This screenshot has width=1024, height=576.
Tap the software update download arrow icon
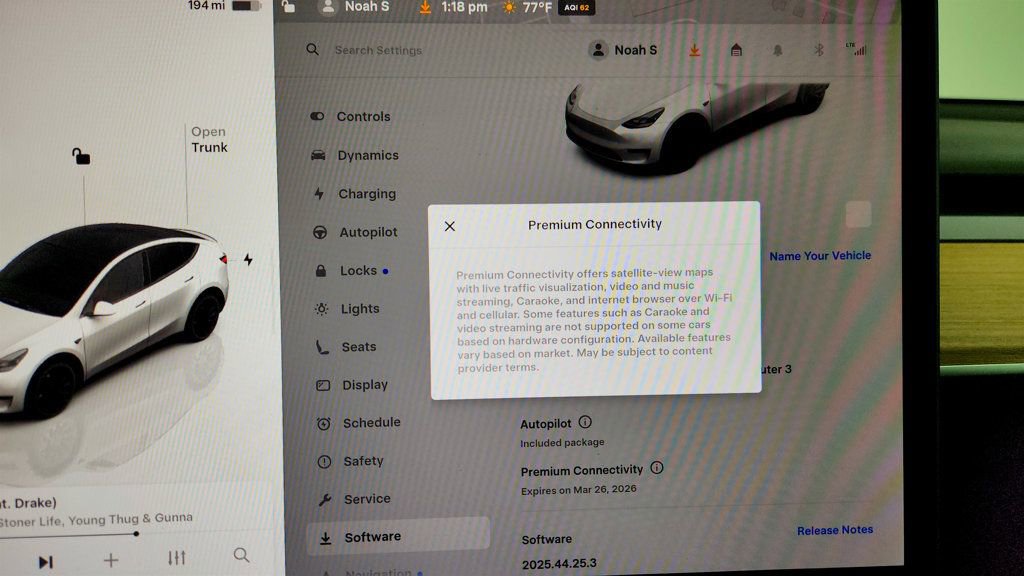(694, 48)
